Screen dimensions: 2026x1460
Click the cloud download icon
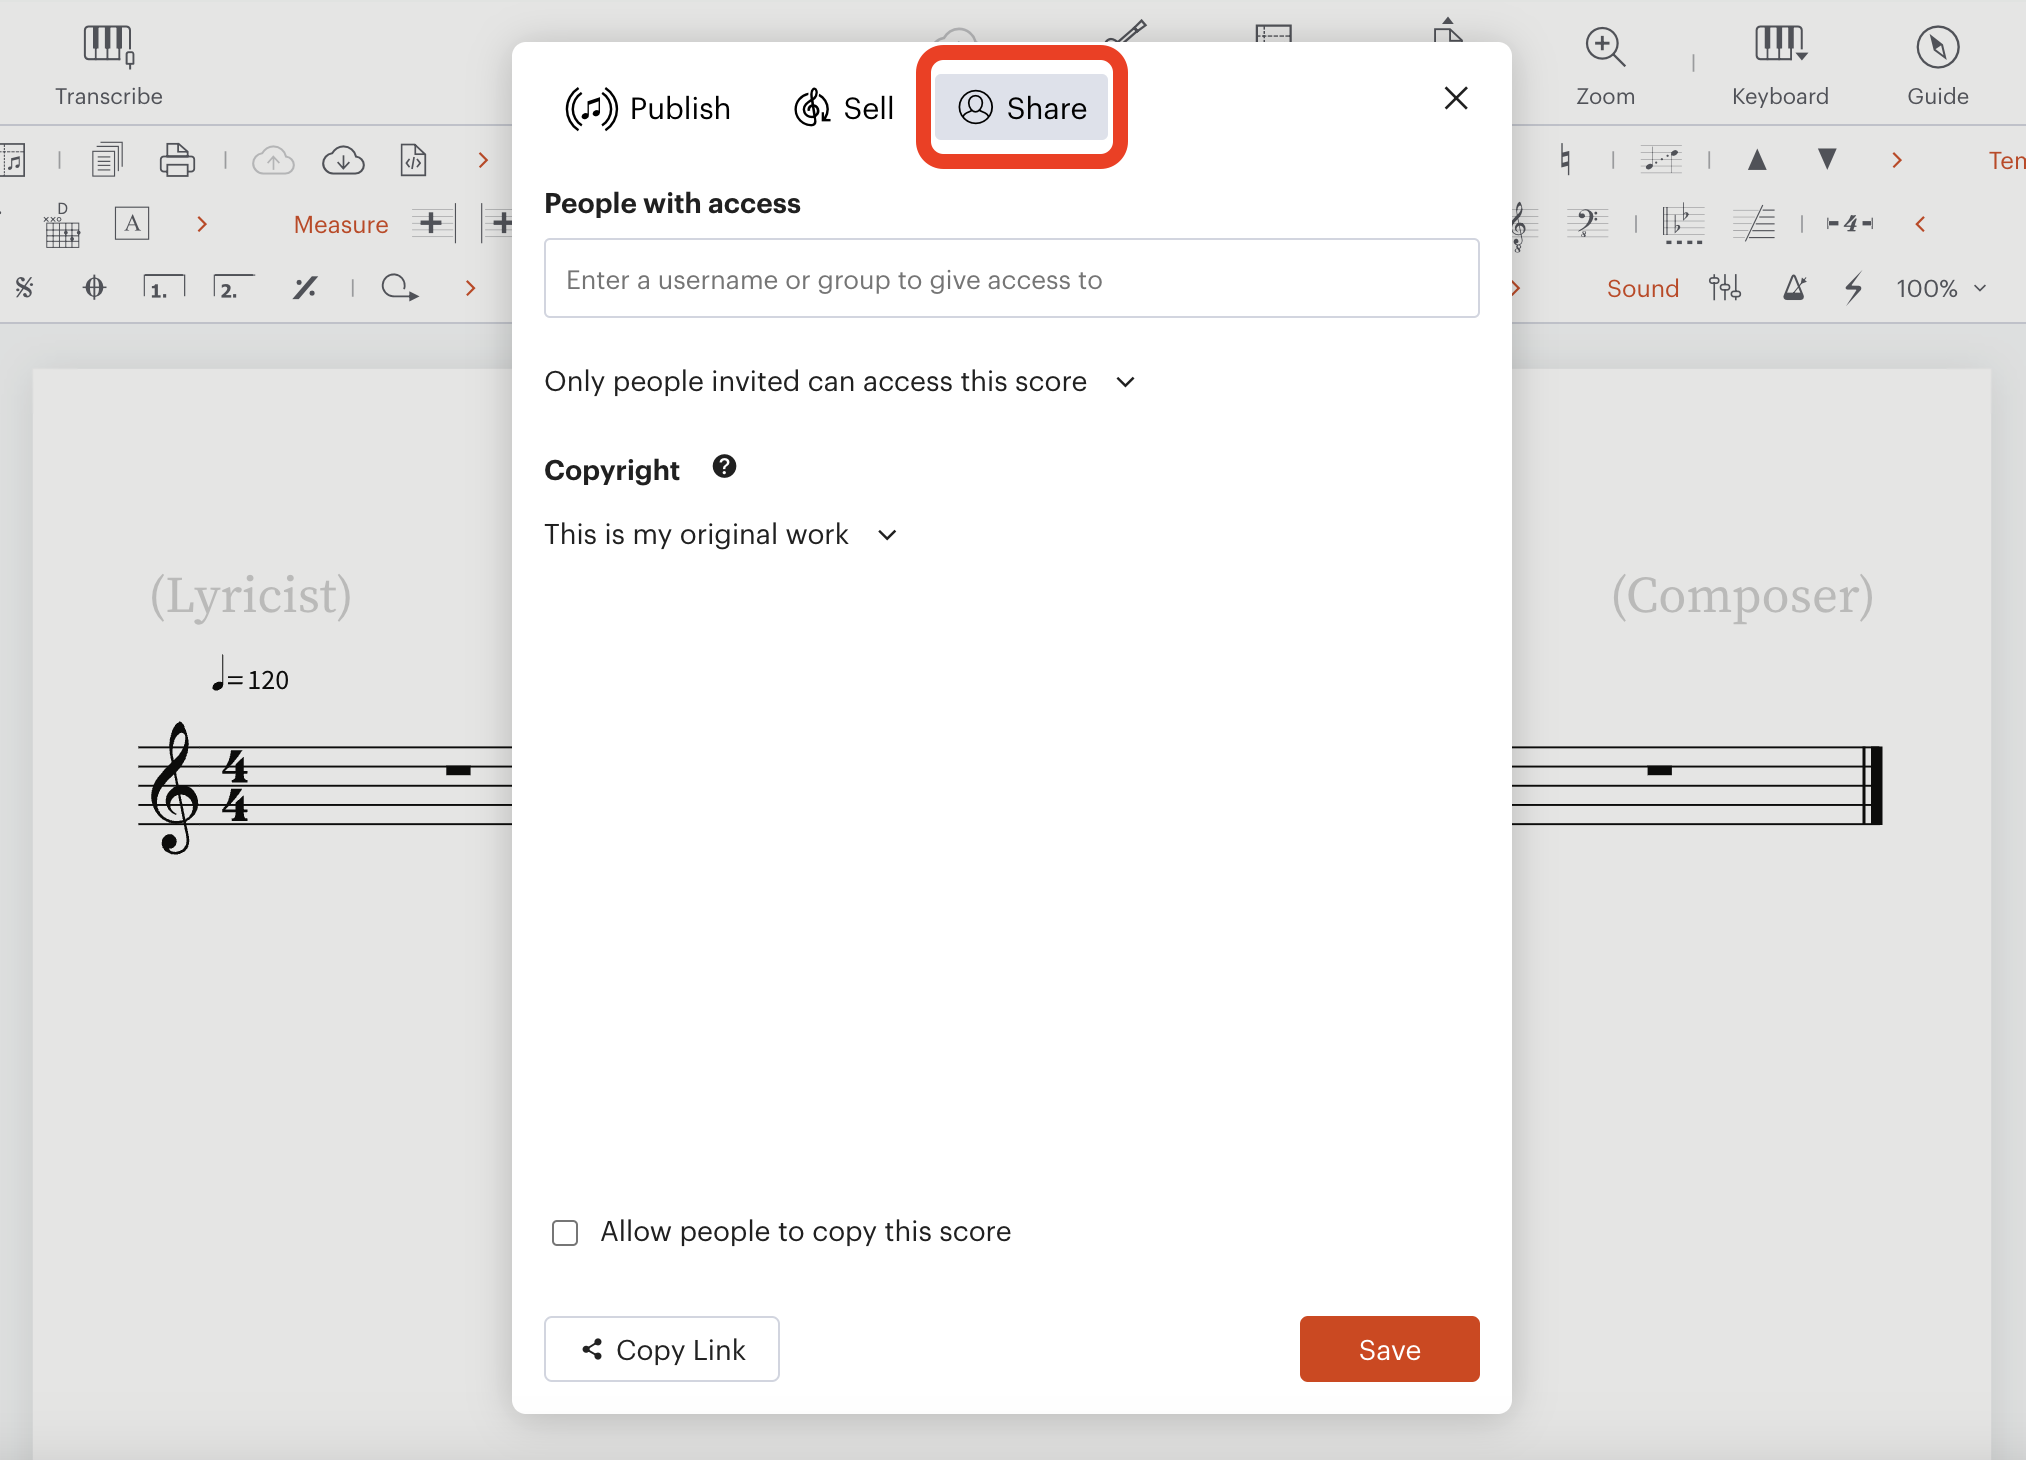[x=343, y=160]
